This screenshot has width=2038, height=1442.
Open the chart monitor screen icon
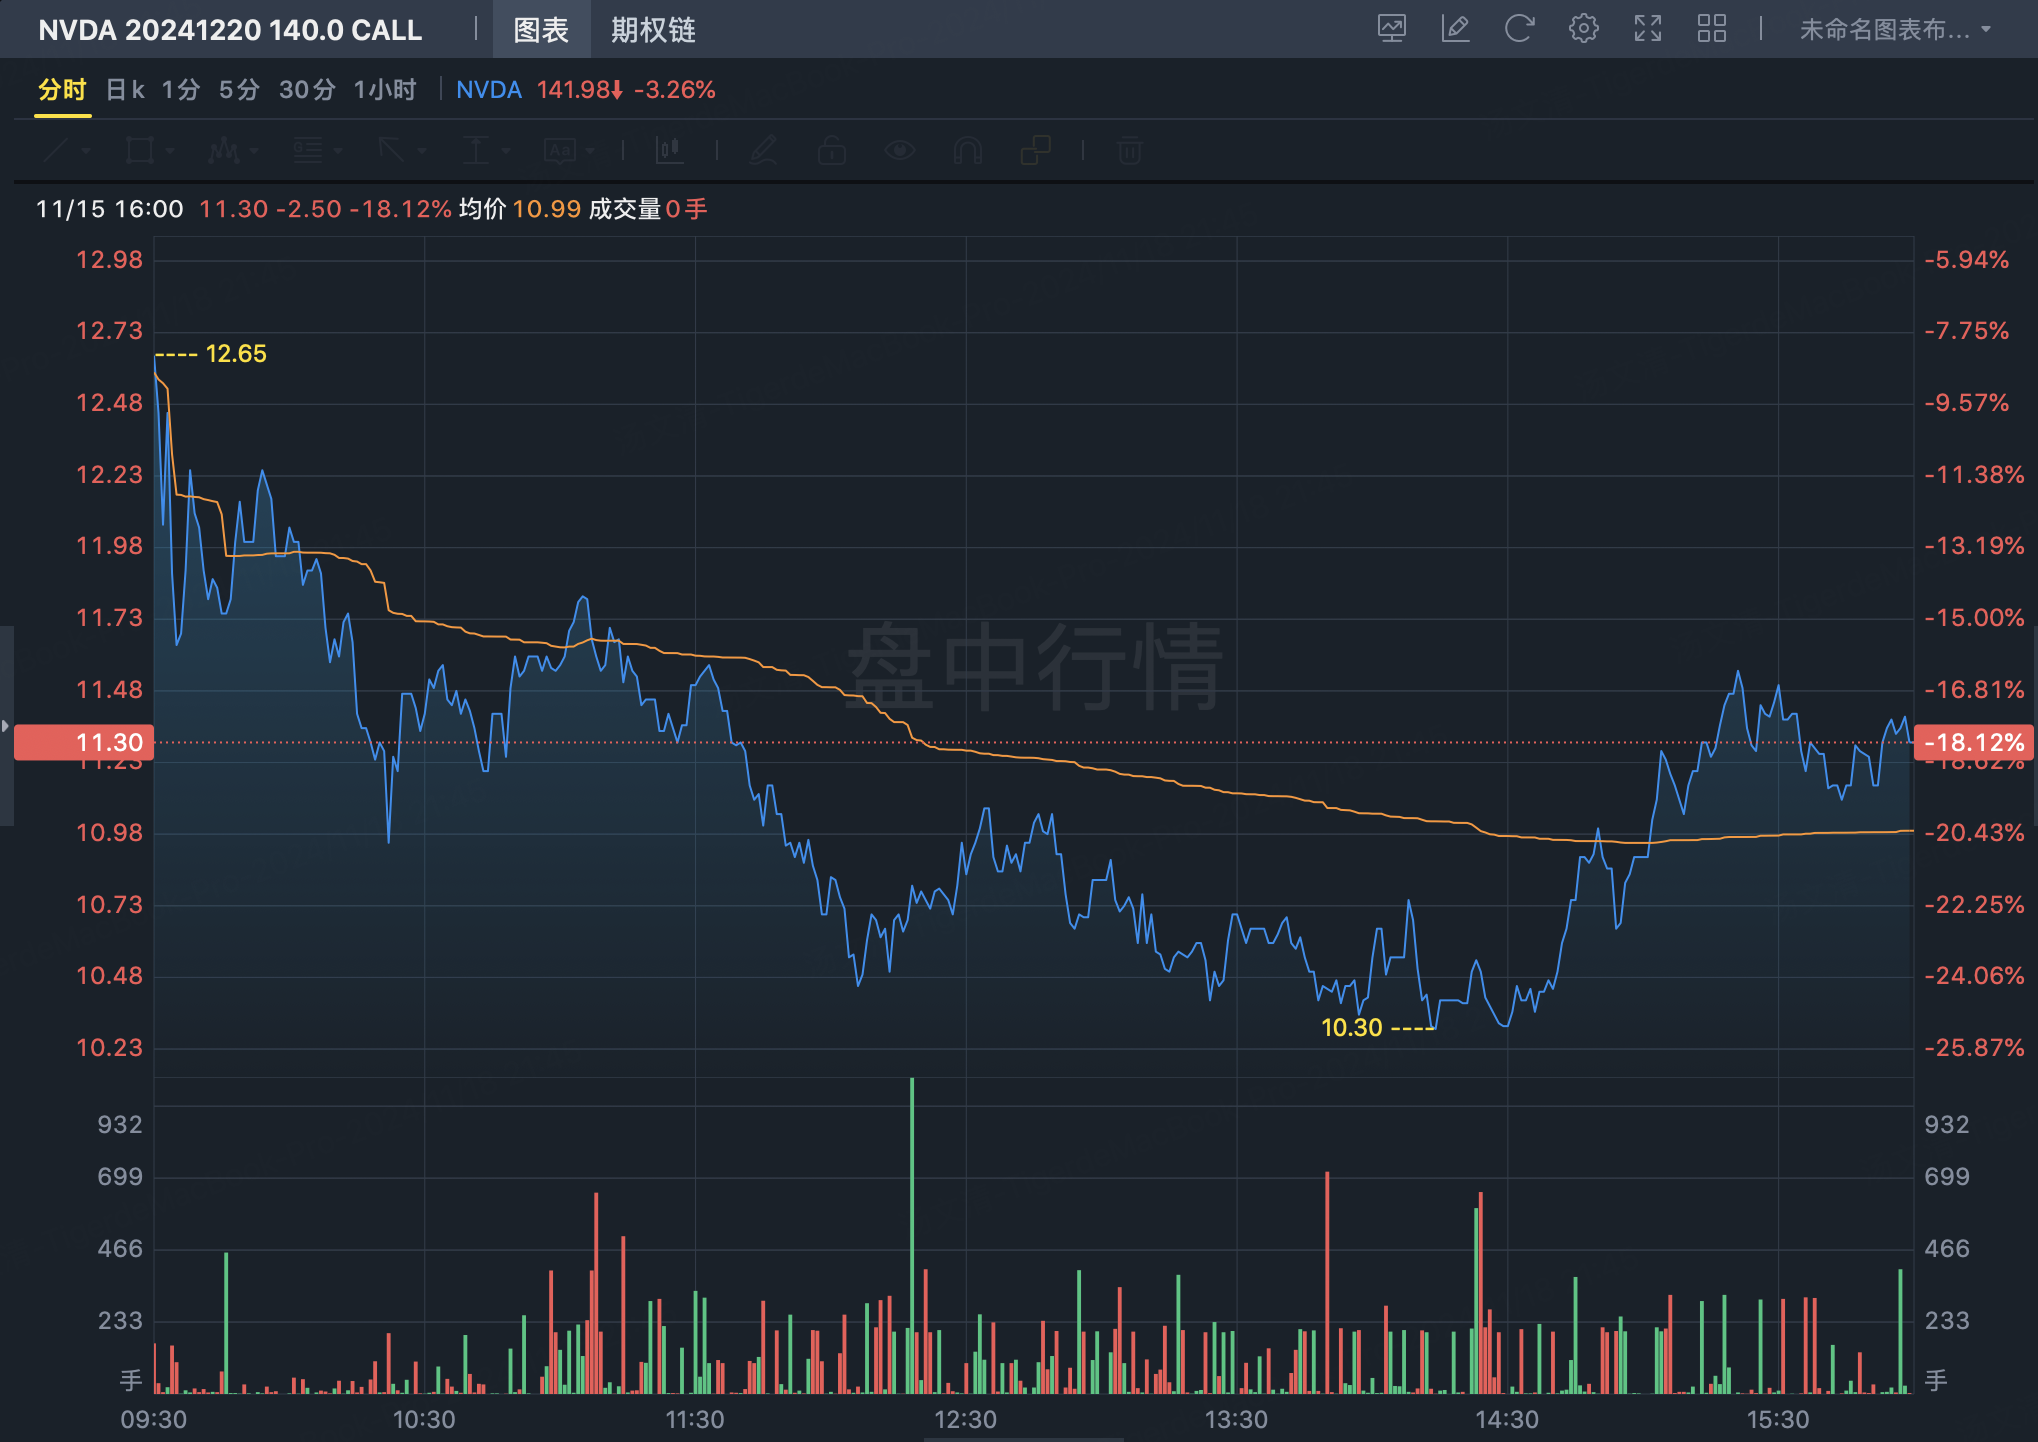coord(1391,29)
